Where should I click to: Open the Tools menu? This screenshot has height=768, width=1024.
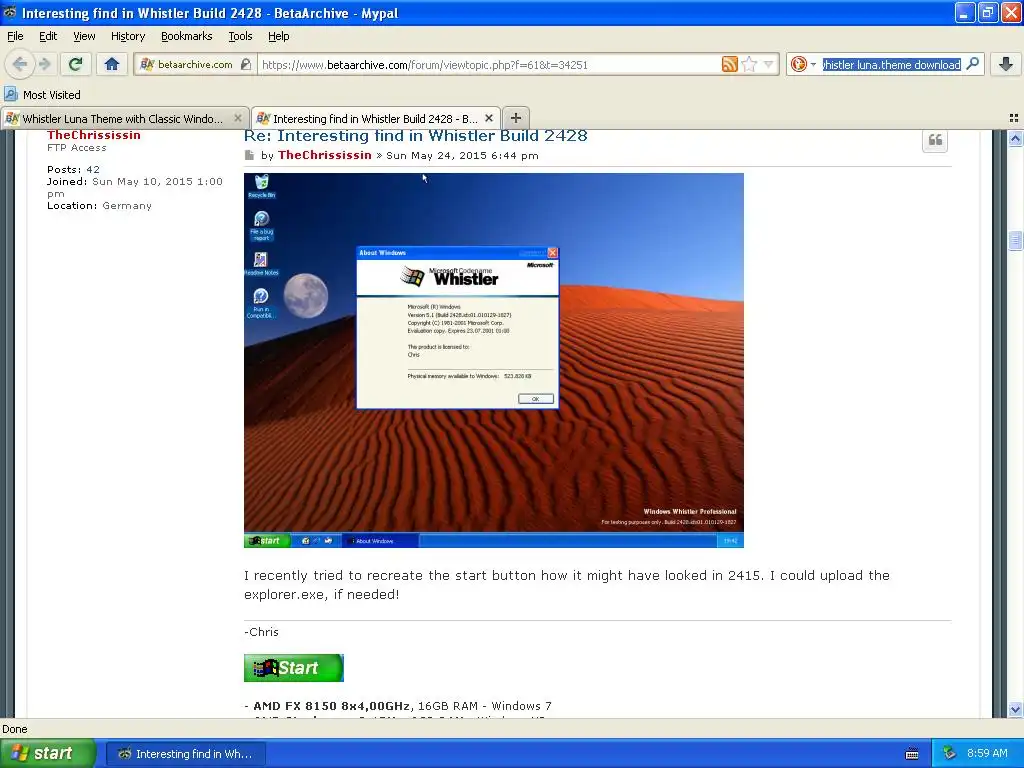[240, 36]
